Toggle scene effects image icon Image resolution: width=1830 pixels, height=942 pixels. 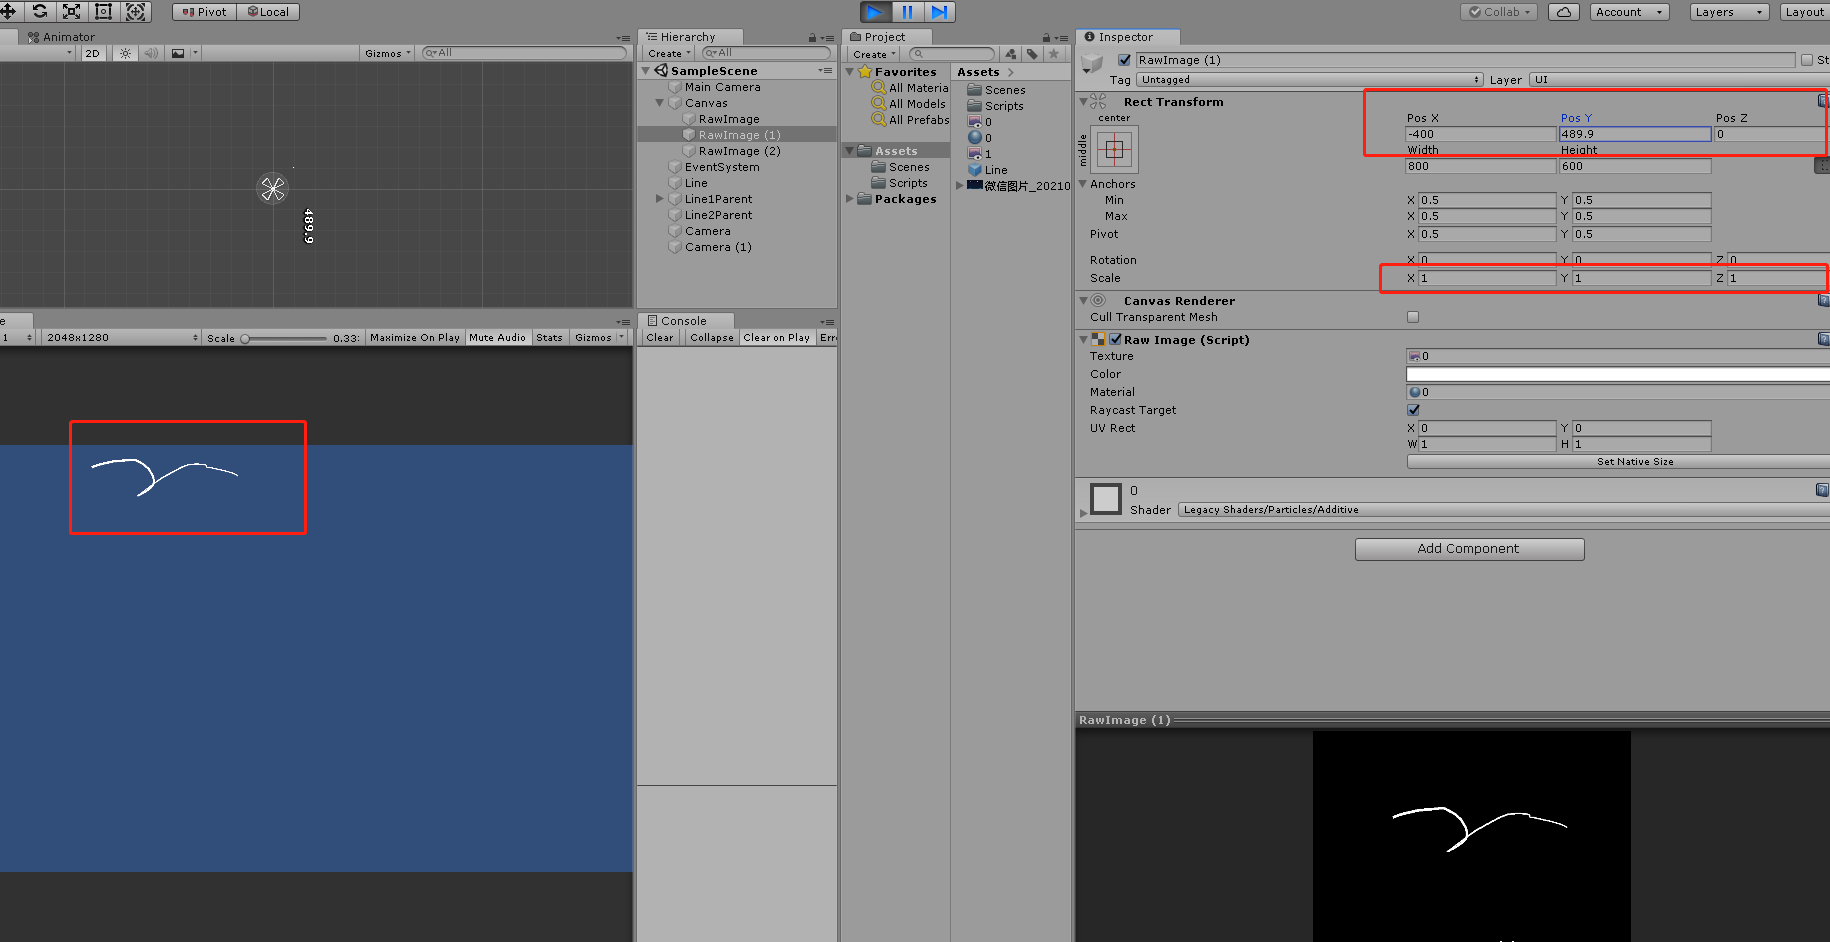click(178, 53)
